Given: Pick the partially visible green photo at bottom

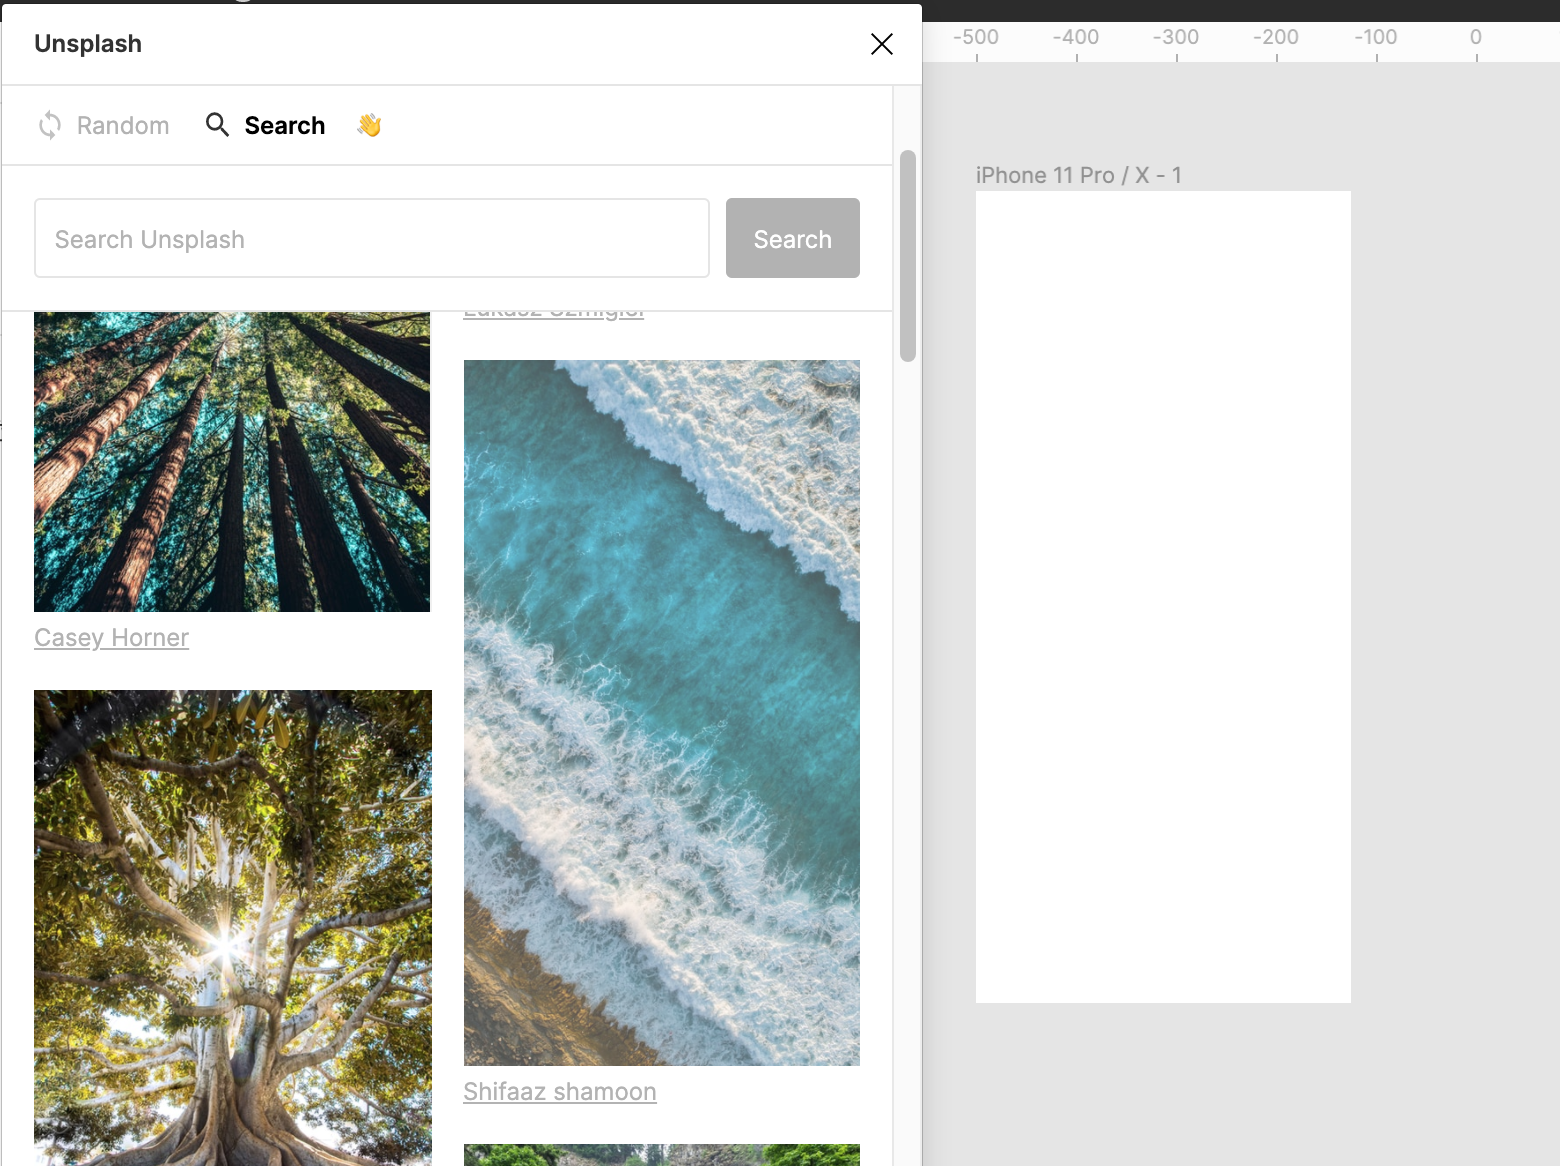Looking at the screenshot, I should [661, 1155].
